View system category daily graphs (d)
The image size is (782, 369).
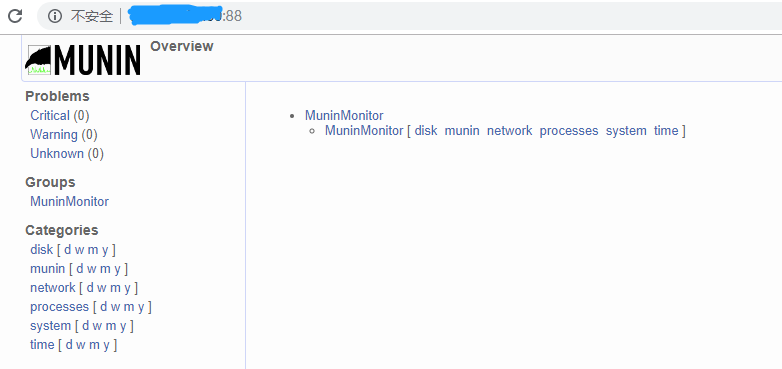click(x=85, y=326)
